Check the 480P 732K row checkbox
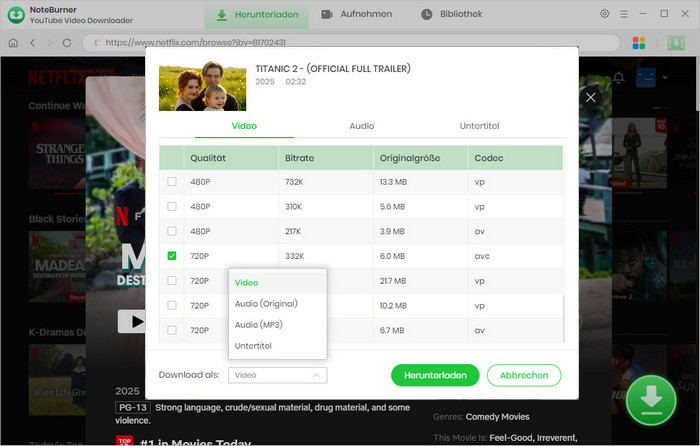This screenshot has height=446, width=700. 171,182
